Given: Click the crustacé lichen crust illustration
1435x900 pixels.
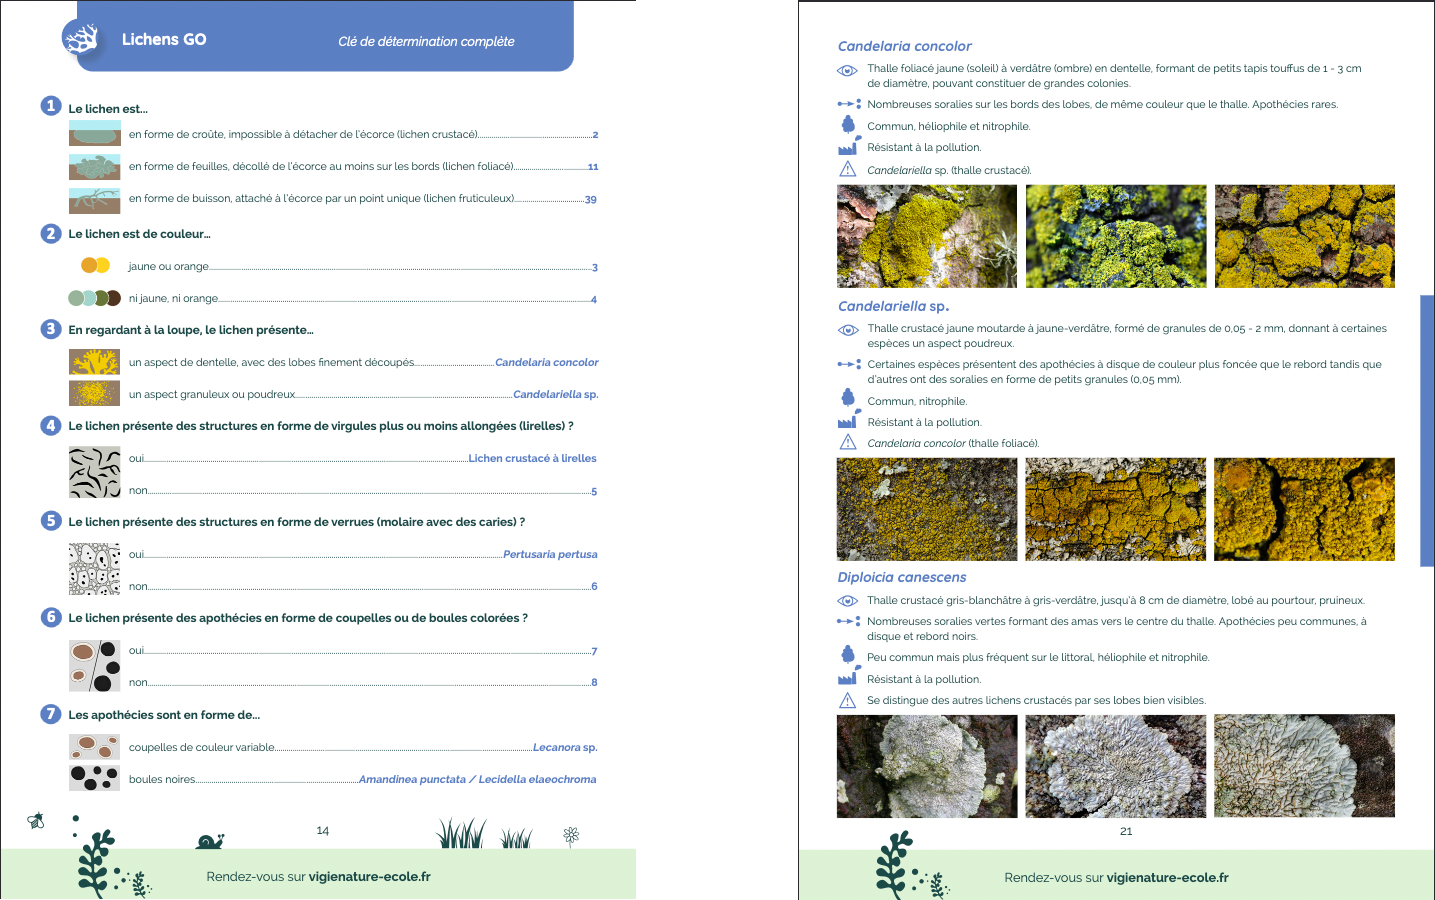Looking at the screenshot, I should pyautogui.click(x=95, y=134).
